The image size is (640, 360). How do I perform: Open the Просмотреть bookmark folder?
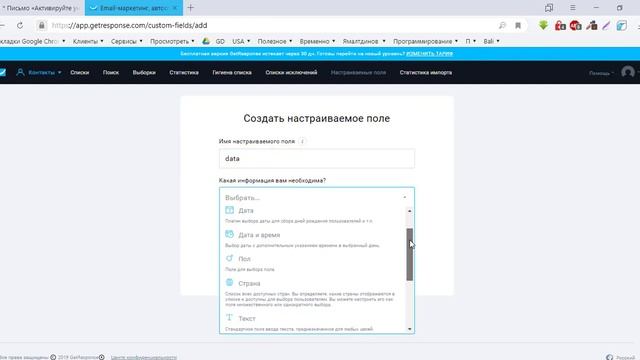pyautogui.click(x=172, y=41)
